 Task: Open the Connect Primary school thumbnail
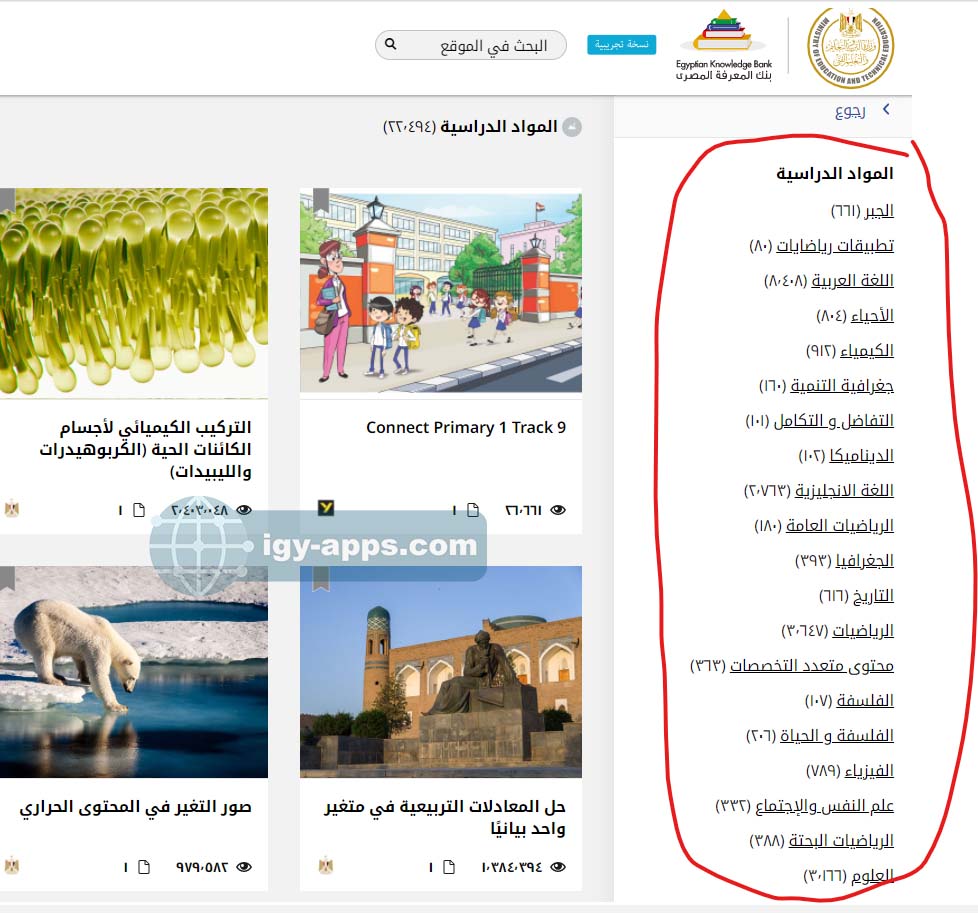pos(440,293)
